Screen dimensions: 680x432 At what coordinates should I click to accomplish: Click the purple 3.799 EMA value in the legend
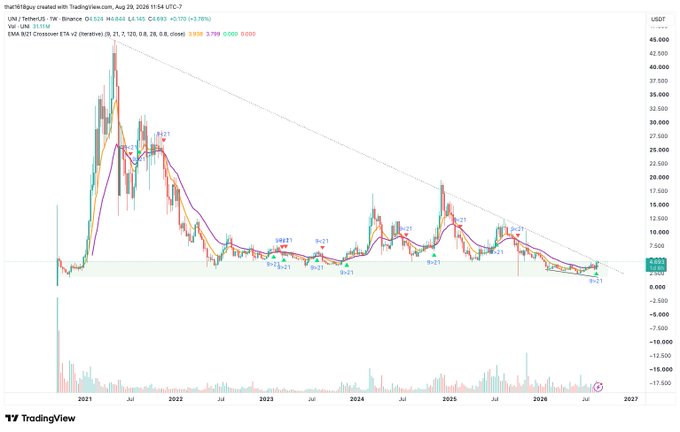pos(212,34)
